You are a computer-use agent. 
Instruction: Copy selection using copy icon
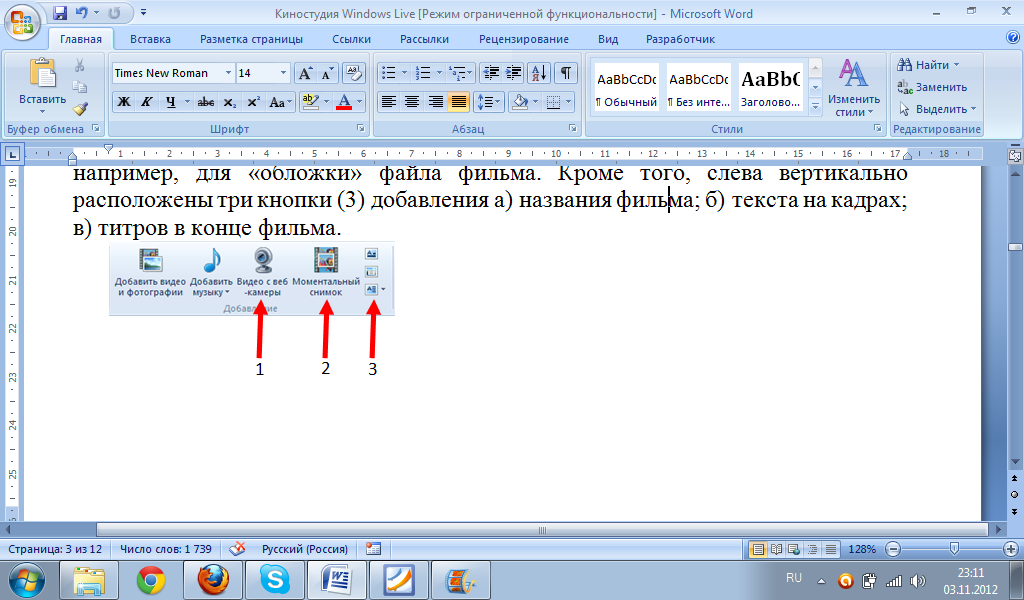(80, 87)
